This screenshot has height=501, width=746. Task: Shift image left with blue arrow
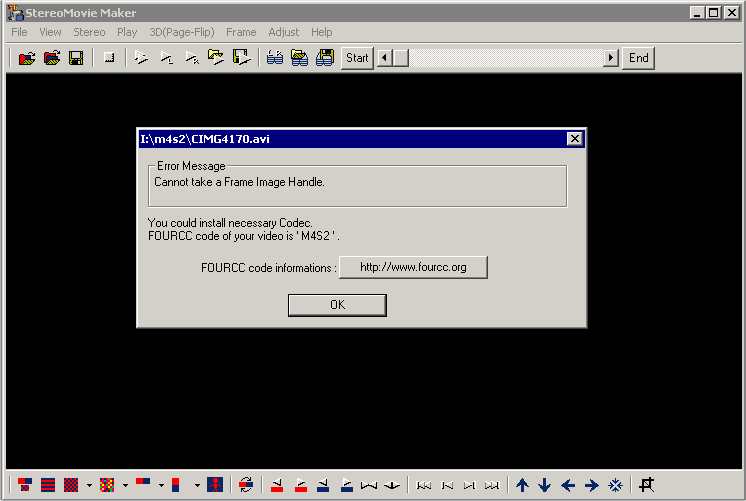[568, 485]
